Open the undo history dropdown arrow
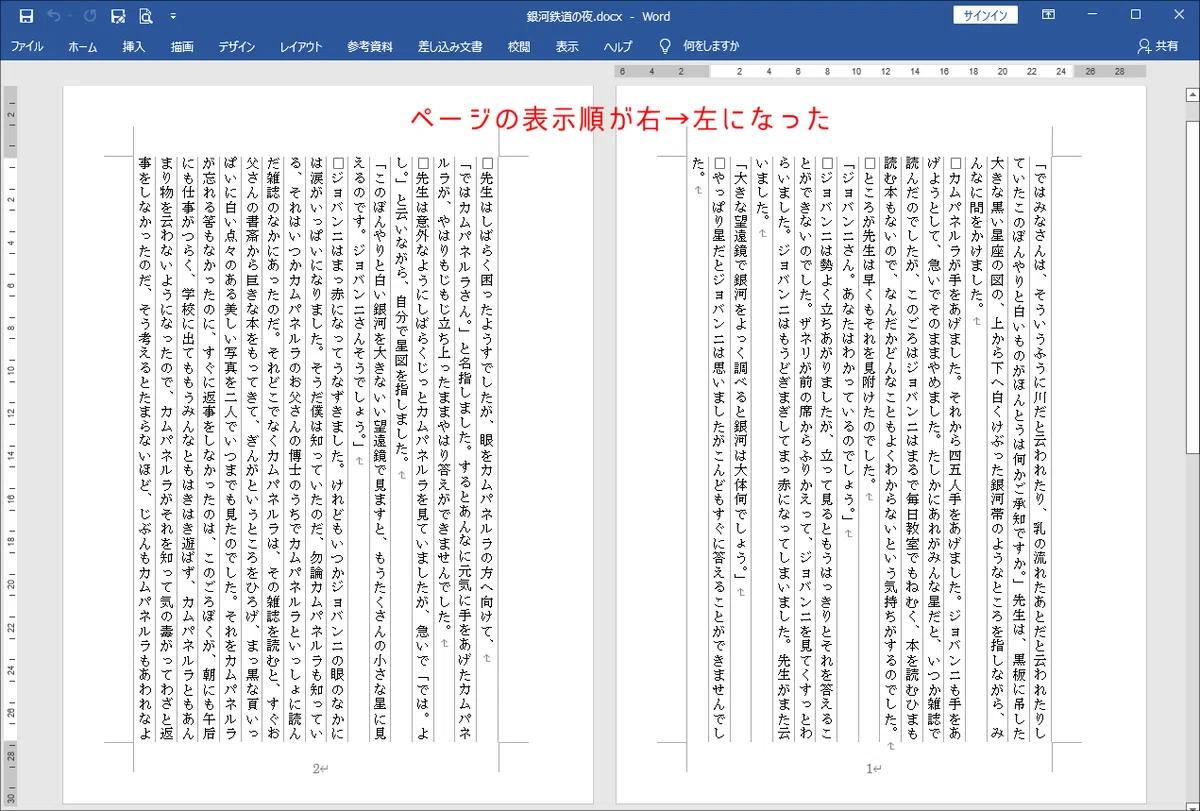Viewport: 1200px width, 811px height. click(70, 16)
